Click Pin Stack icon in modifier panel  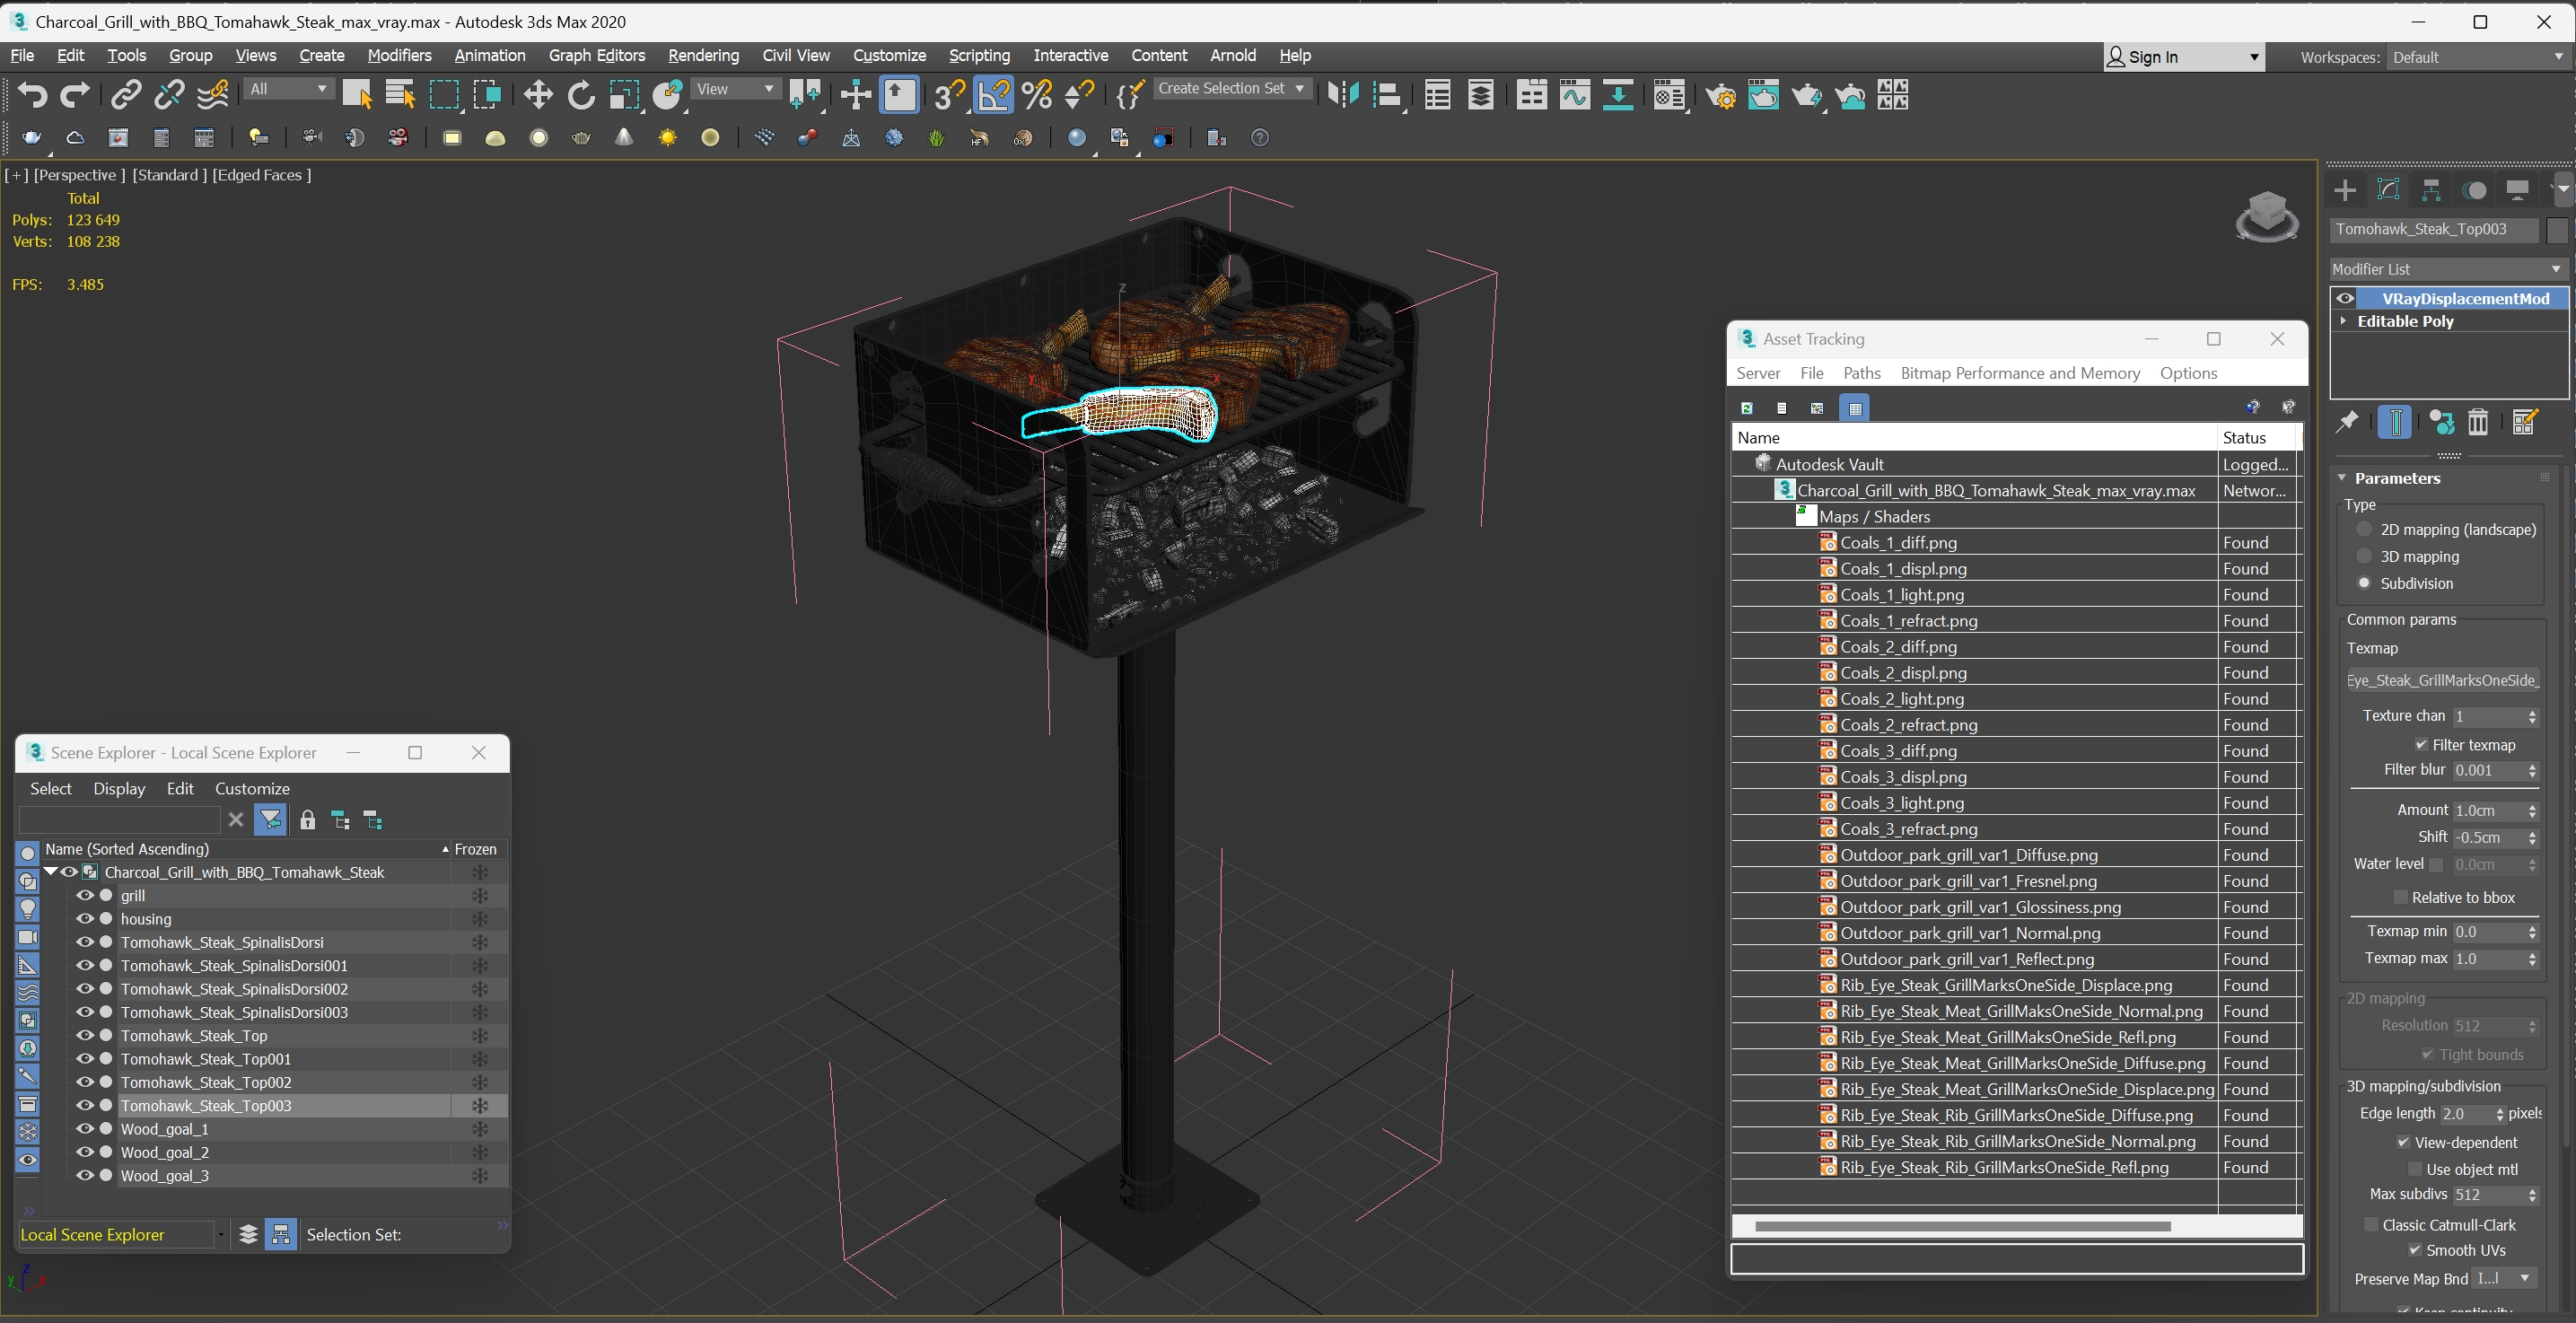tap(2346, 422)
